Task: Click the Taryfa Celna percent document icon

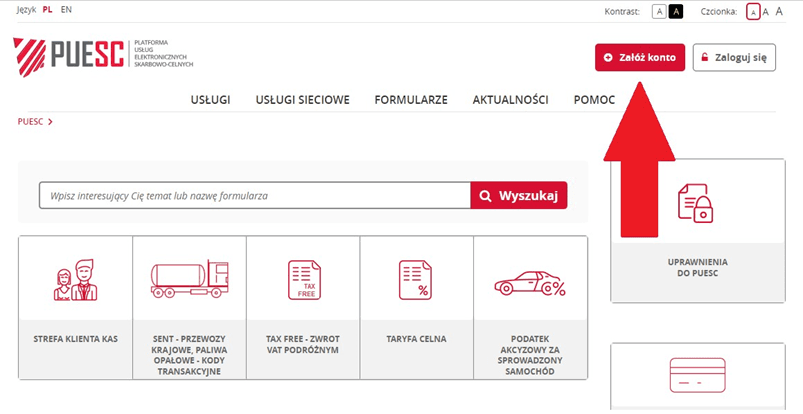Action: click(x=416, y=279)
